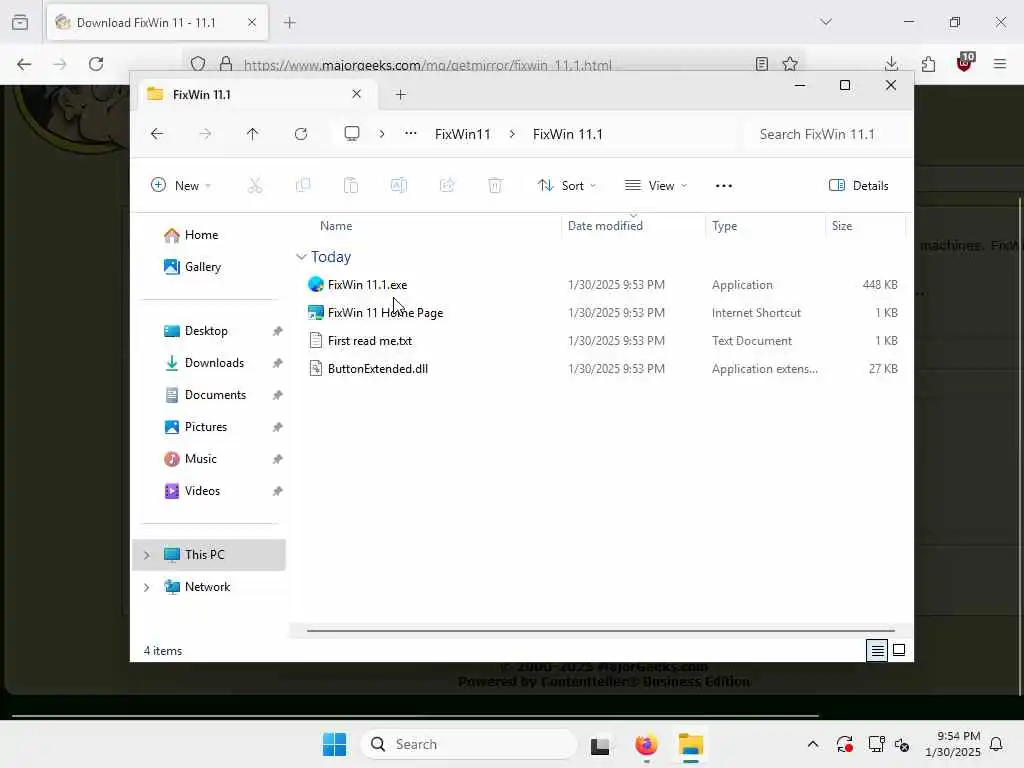Toggle Firefox reader view icon
This screenshot has height=768, width=1024.
761,64
